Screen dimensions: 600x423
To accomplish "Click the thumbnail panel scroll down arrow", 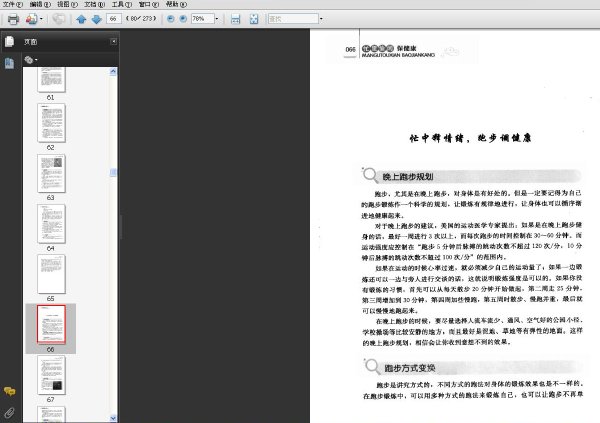I will click(113, 418).
